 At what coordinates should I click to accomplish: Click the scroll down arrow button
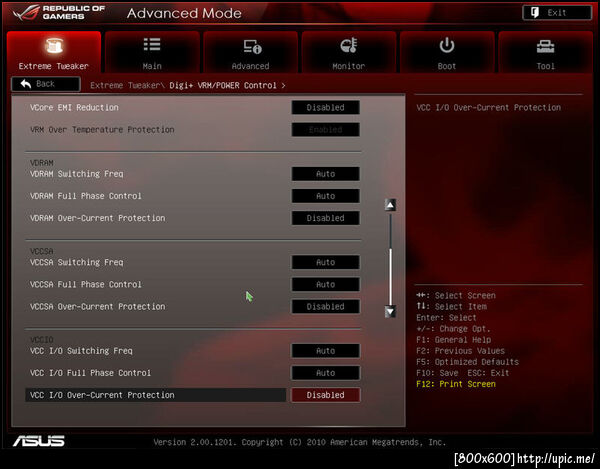pyautogui.click(x=390, y=311)
